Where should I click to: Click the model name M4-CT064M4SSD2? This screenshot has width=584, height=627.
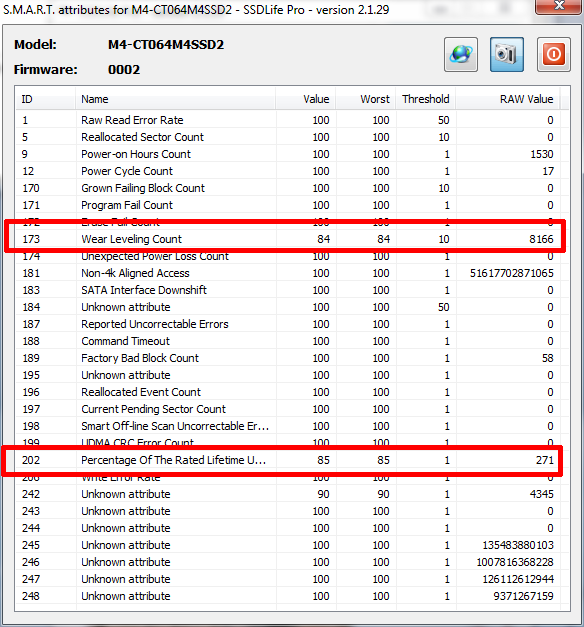[166, 44]
